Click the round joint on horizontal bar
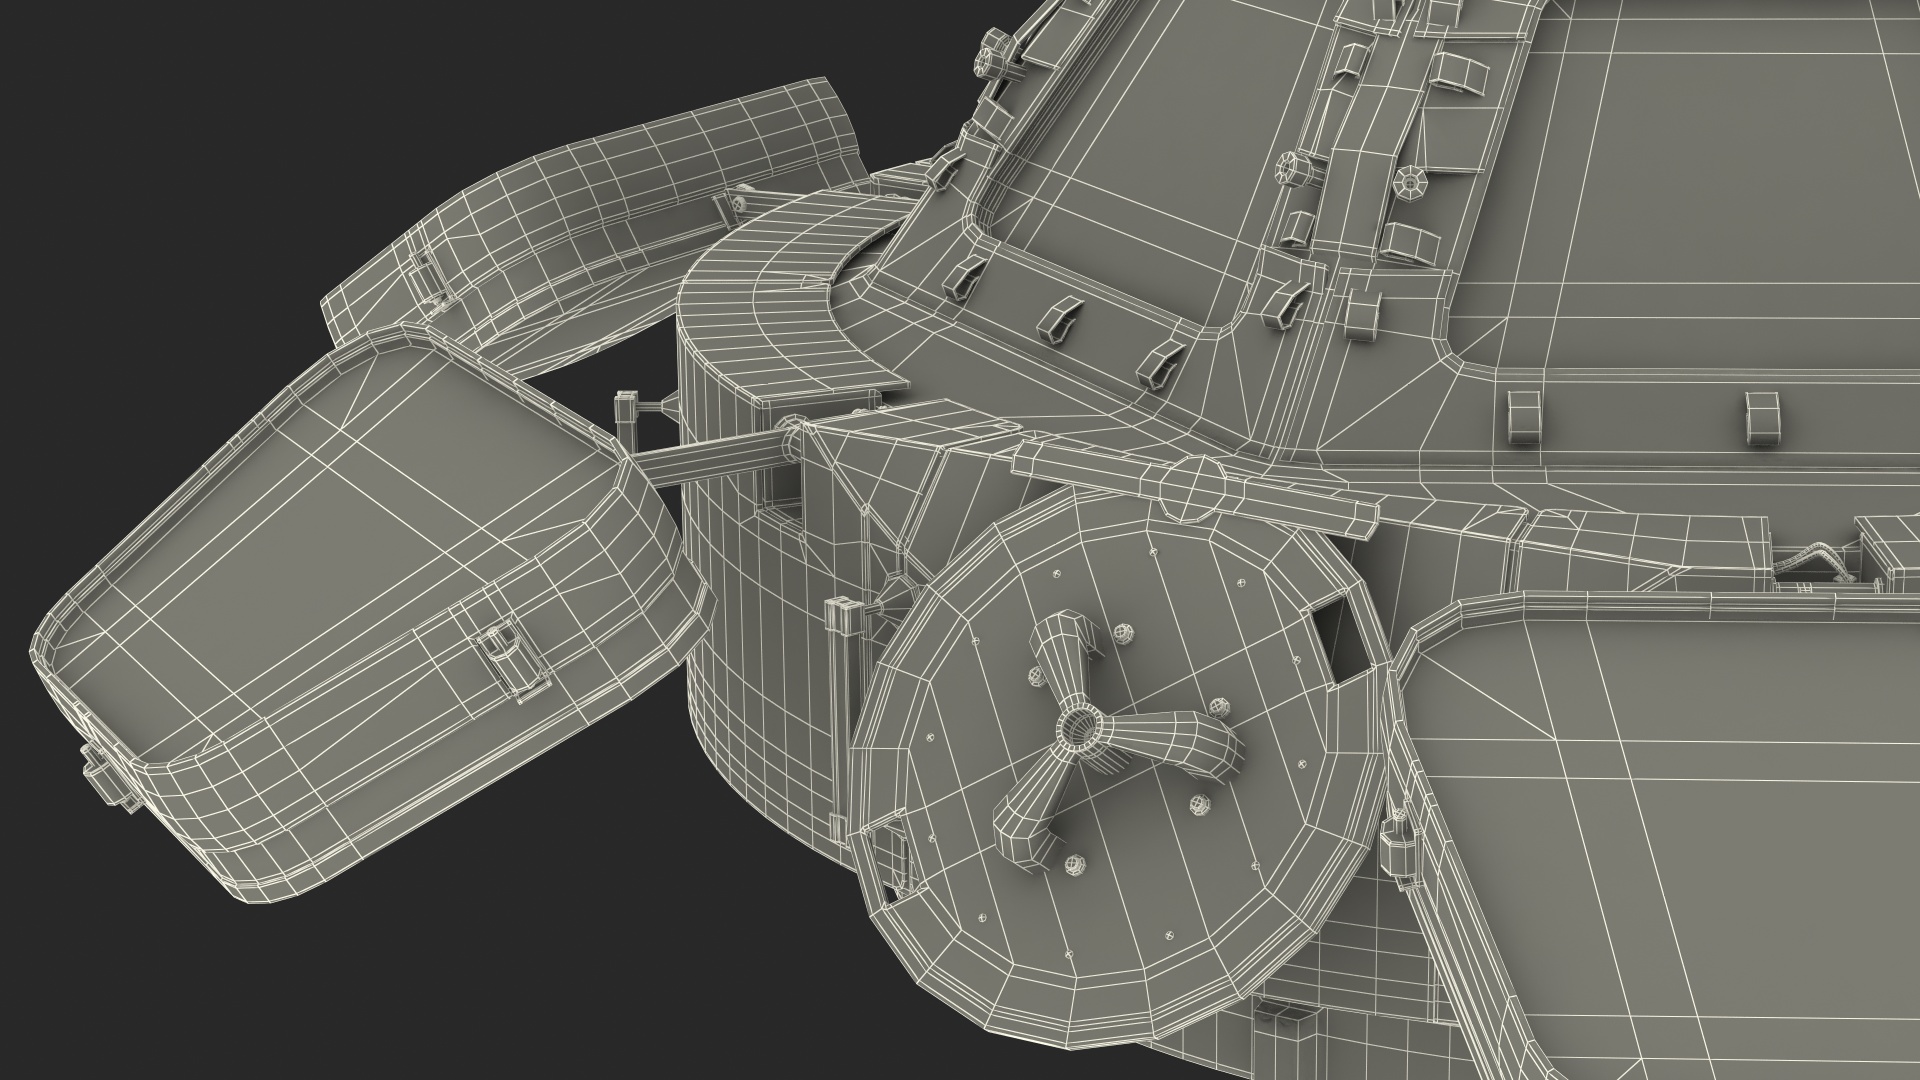1920x1080 pixels. (x=1194, y=489)
